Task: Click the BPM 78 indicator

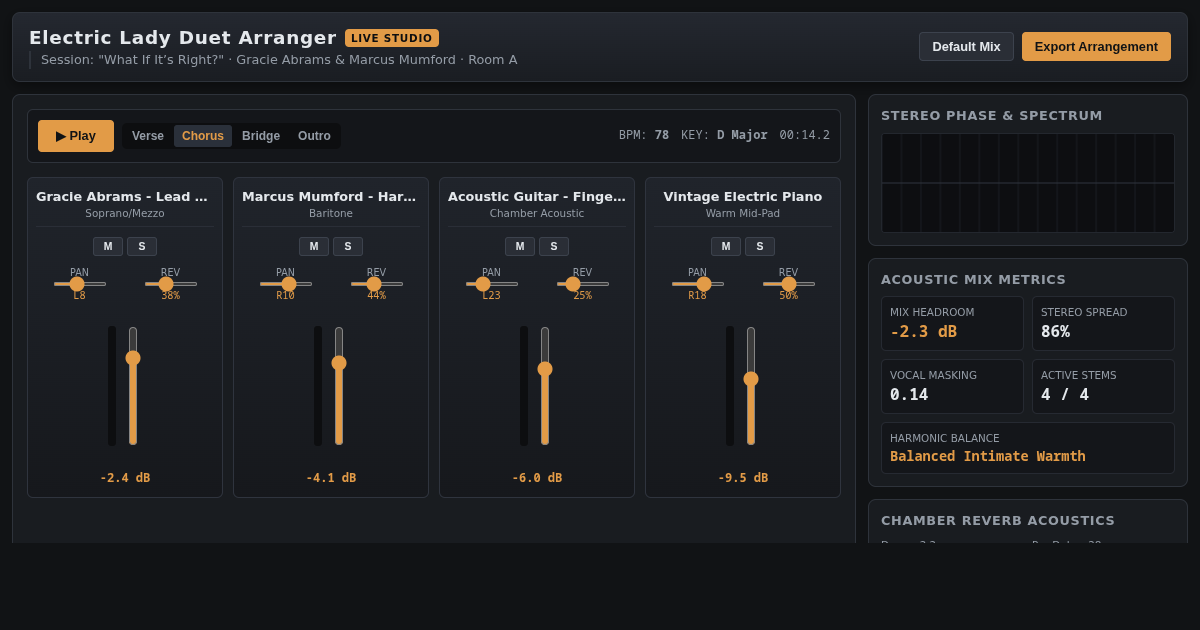Action: click(x=644, y=135)
